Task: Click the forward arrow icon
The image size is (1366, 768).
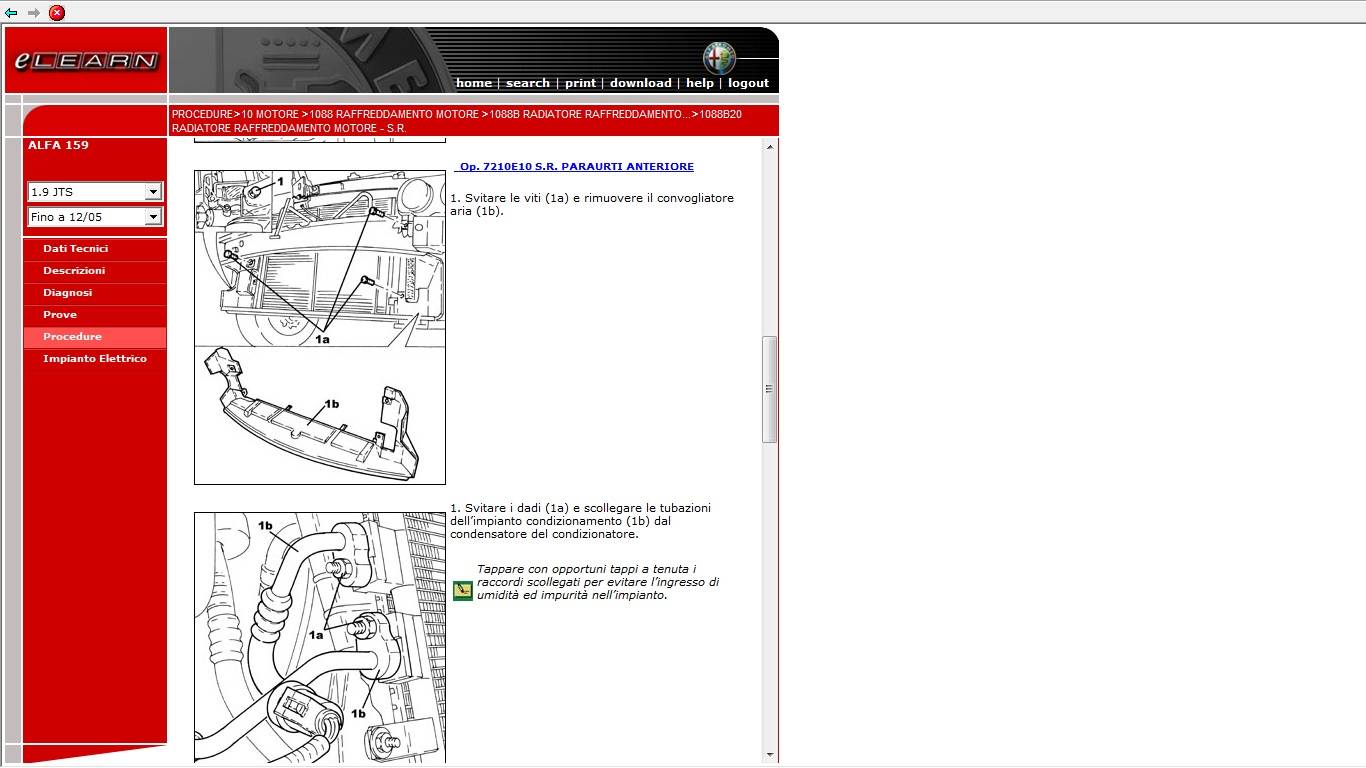Action: pos(33,13)
